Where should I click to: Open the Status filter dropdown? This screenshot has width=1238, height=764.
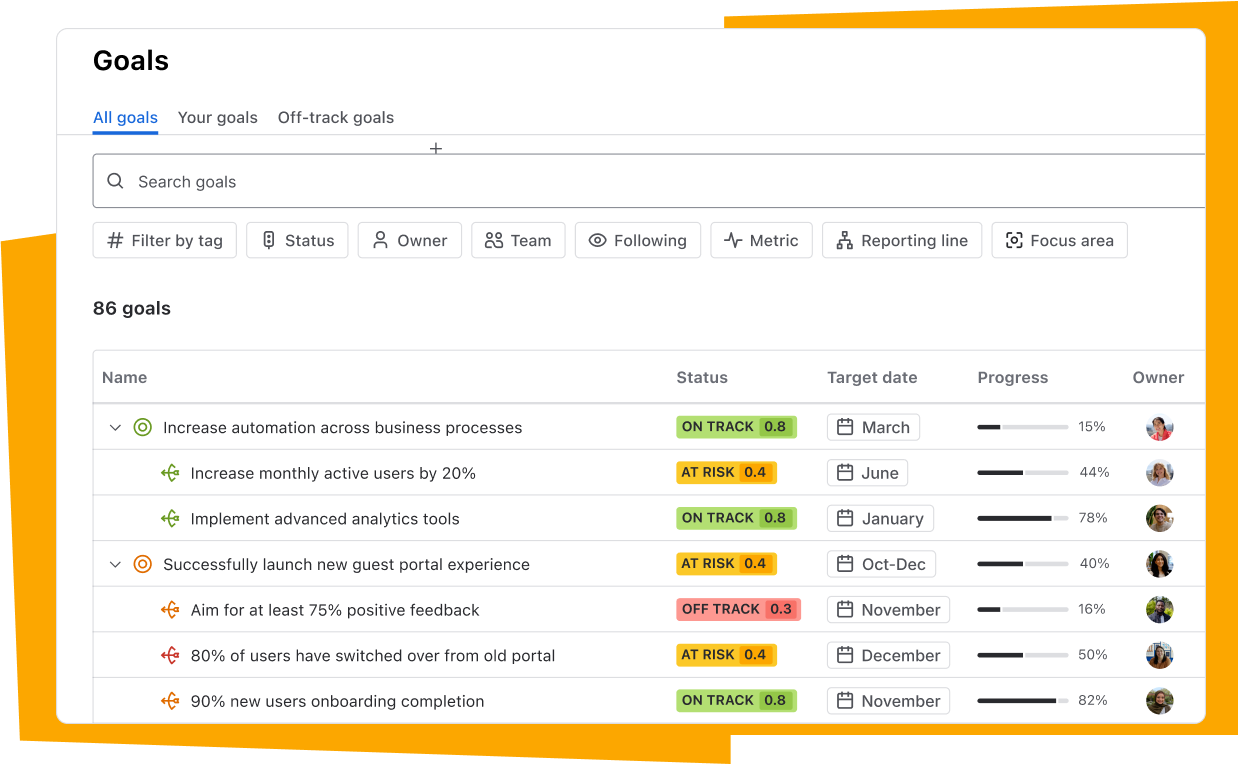[297, 241]
